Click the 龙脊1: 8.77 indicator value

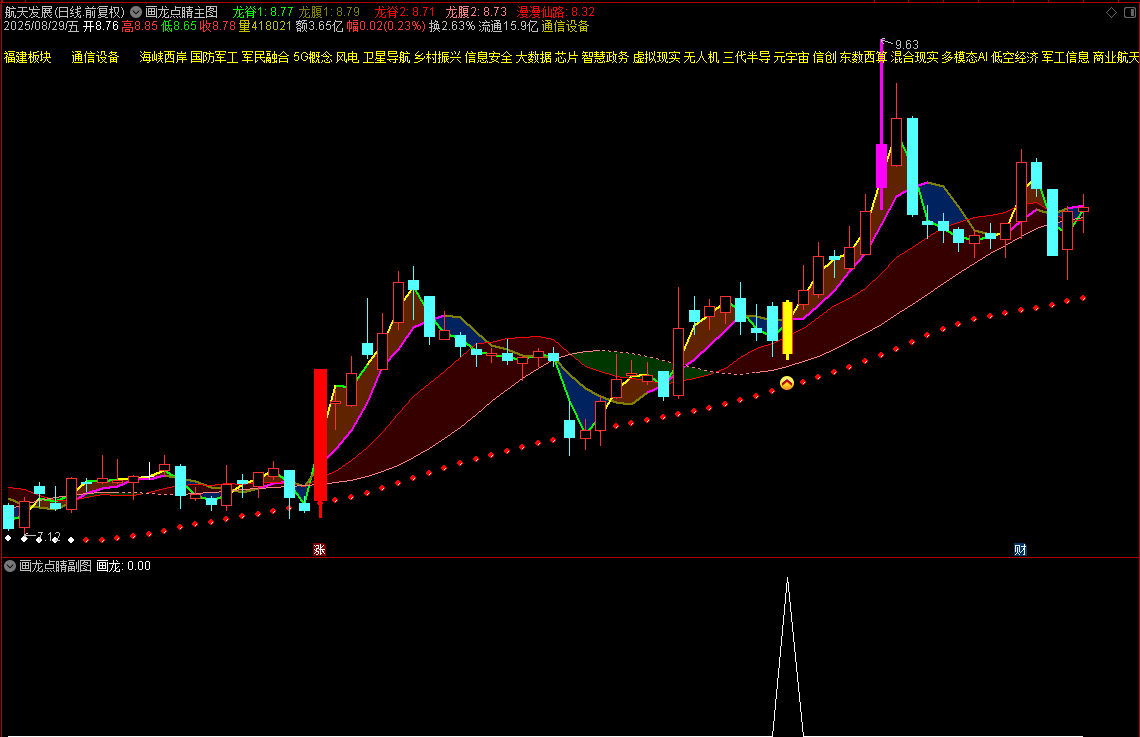263,12
